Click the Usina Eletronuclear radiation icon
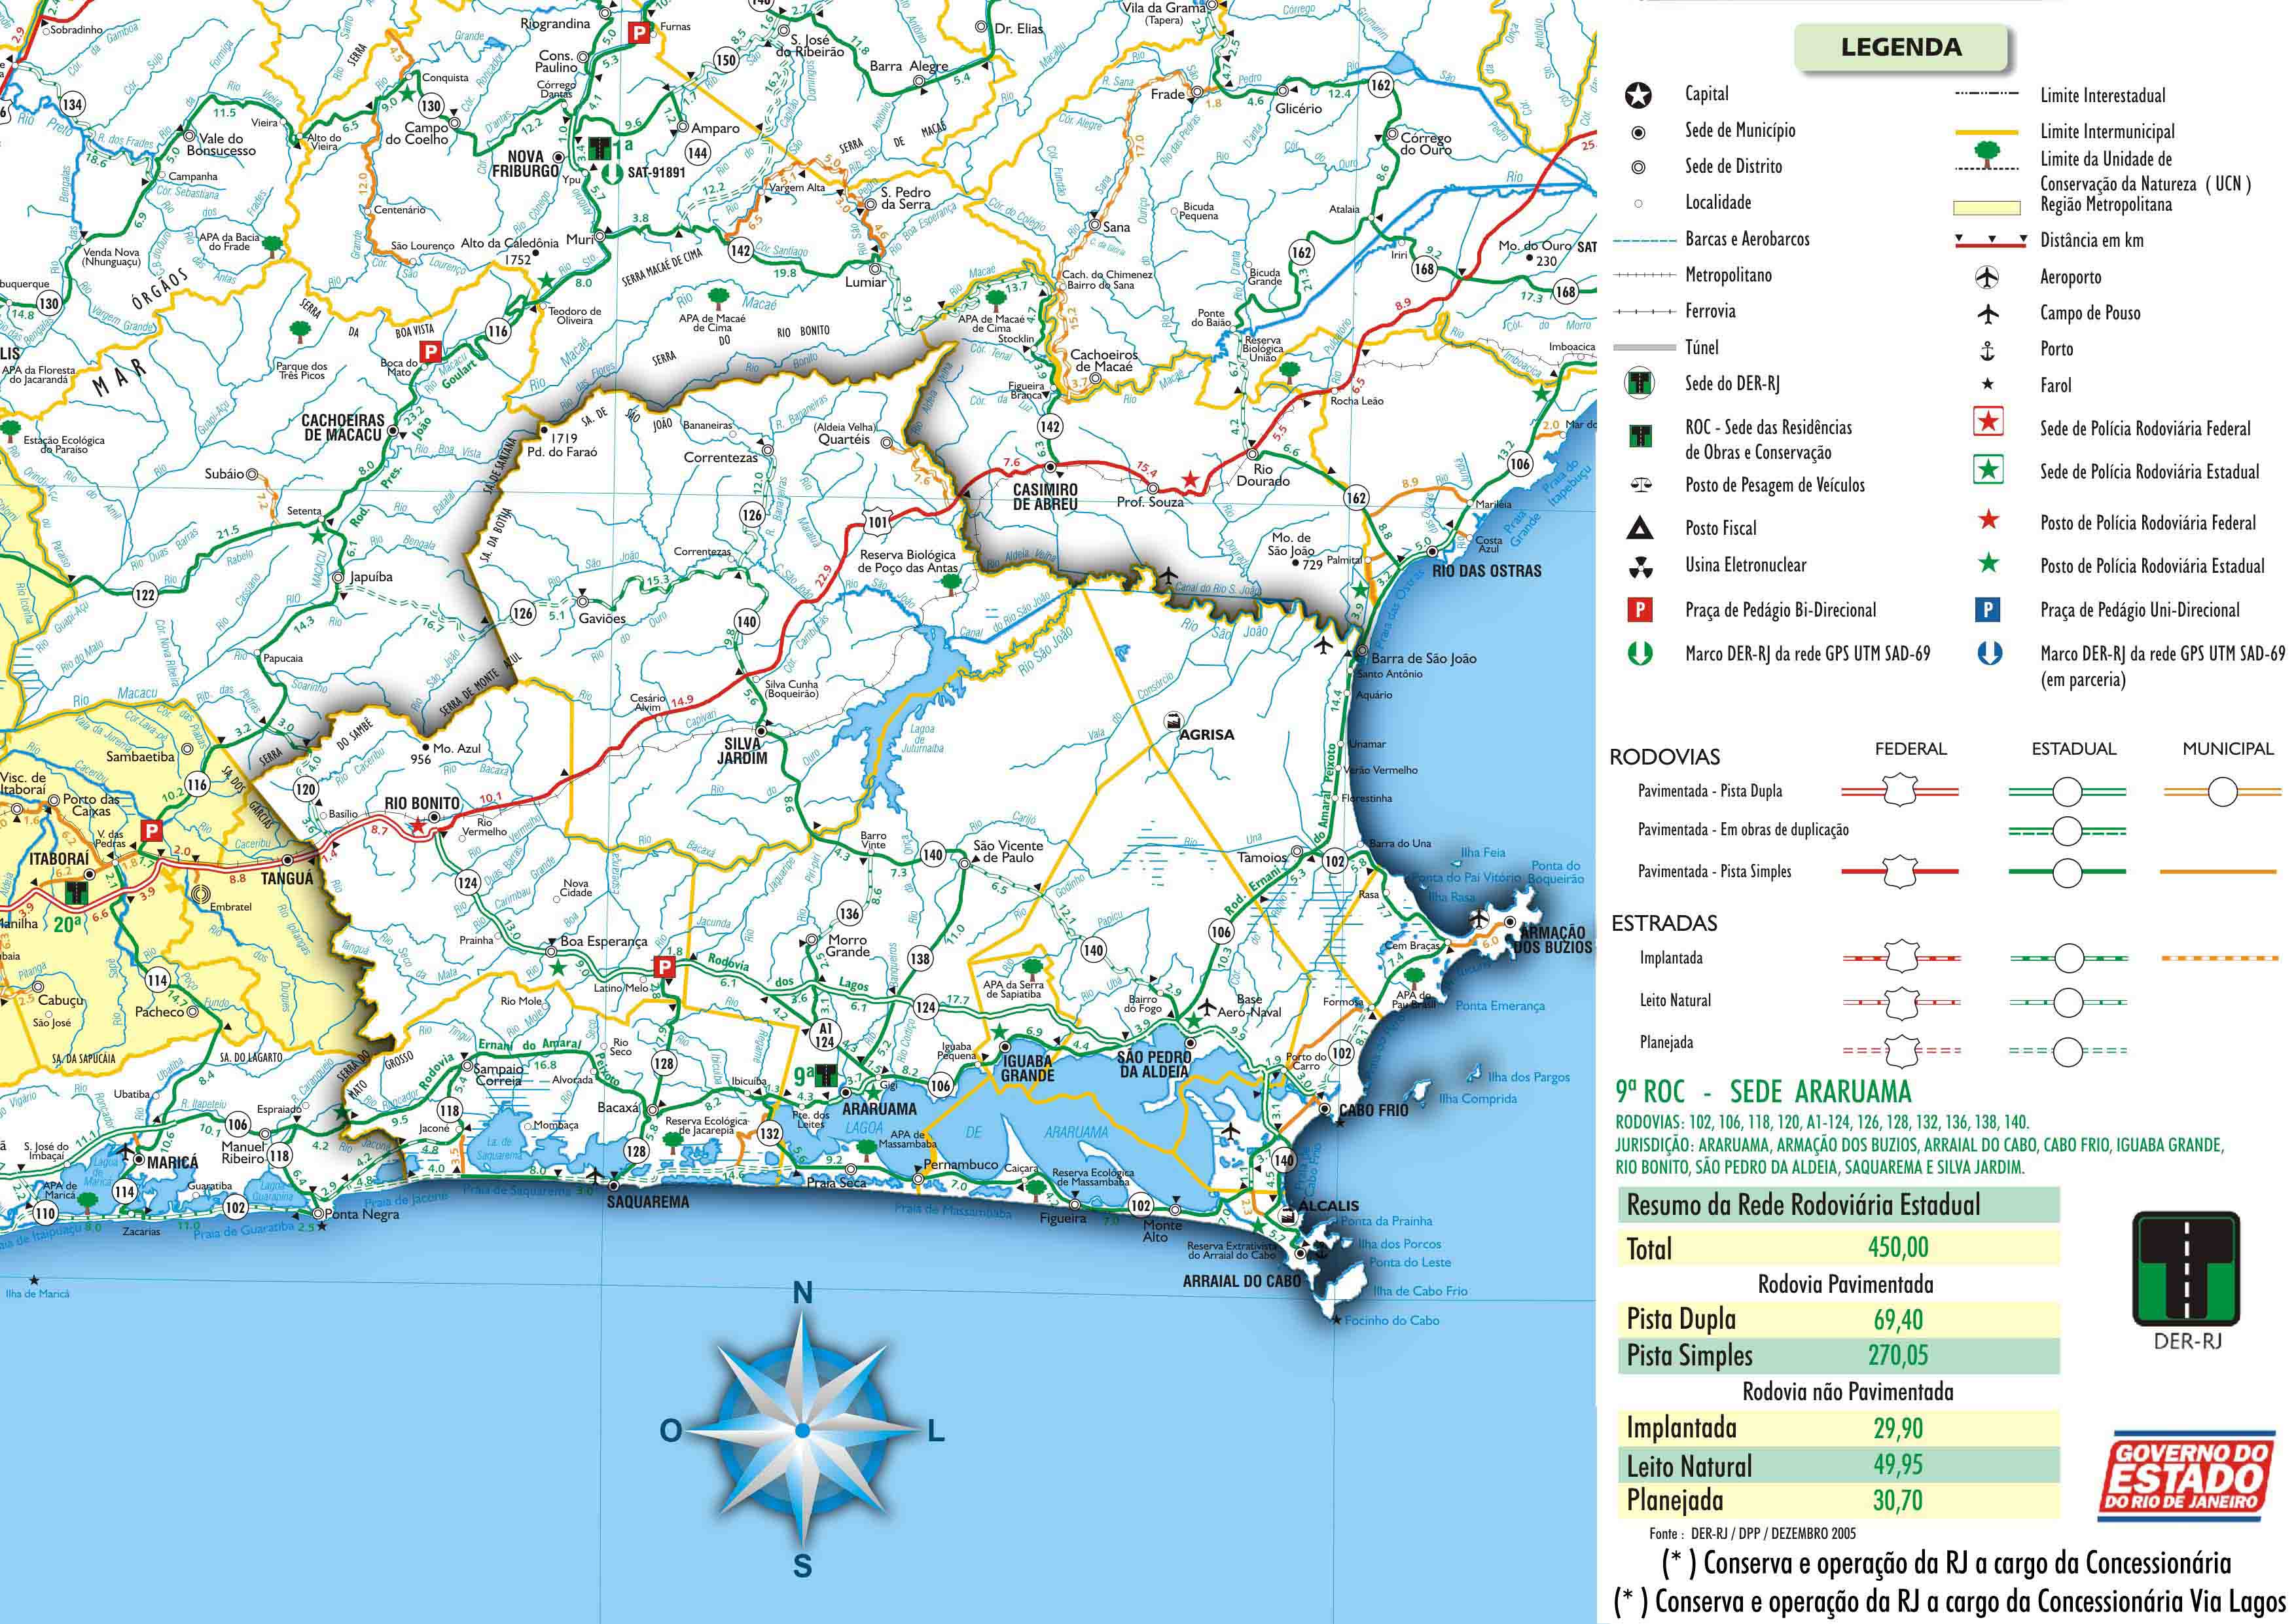Screen dimensions: 2296x1624 (x=1640, y=568)
